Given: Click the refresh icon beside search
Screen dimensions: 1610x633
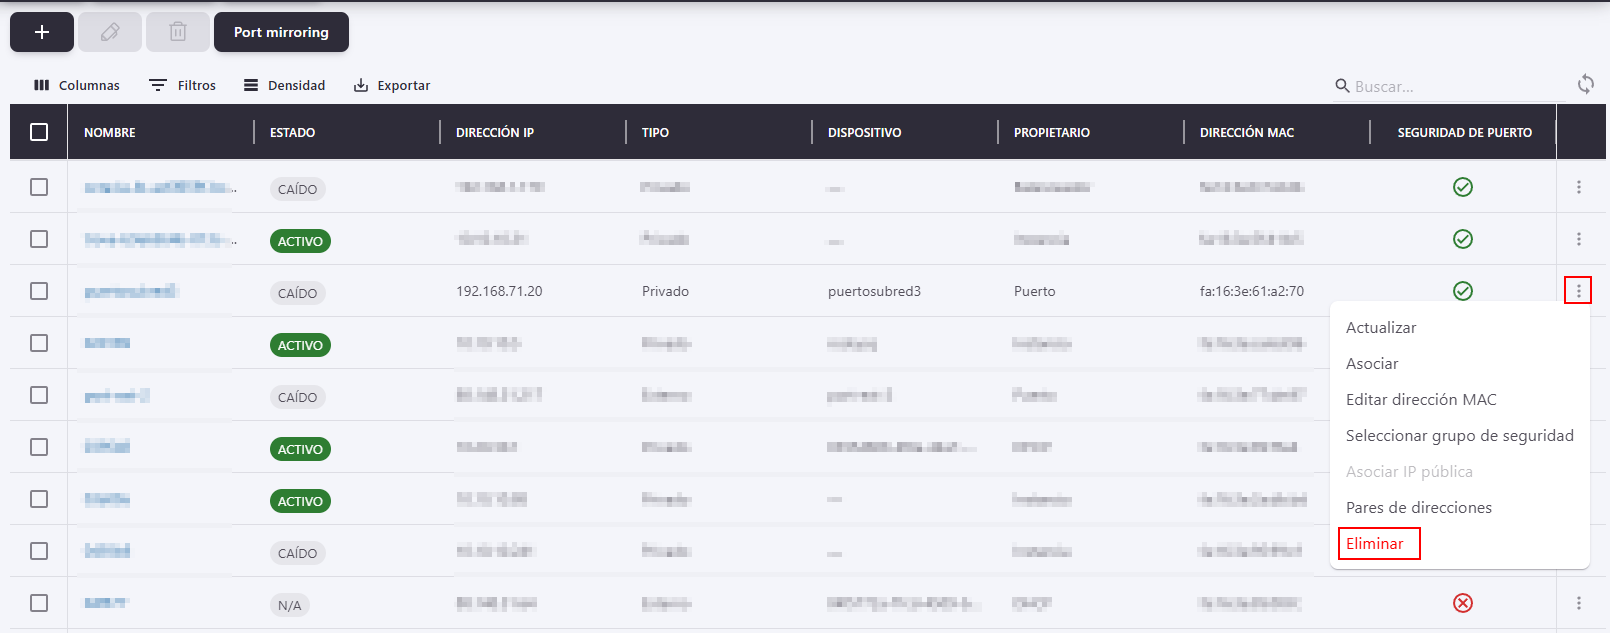Looking at the screenshot, I should tap(1586, 84).
